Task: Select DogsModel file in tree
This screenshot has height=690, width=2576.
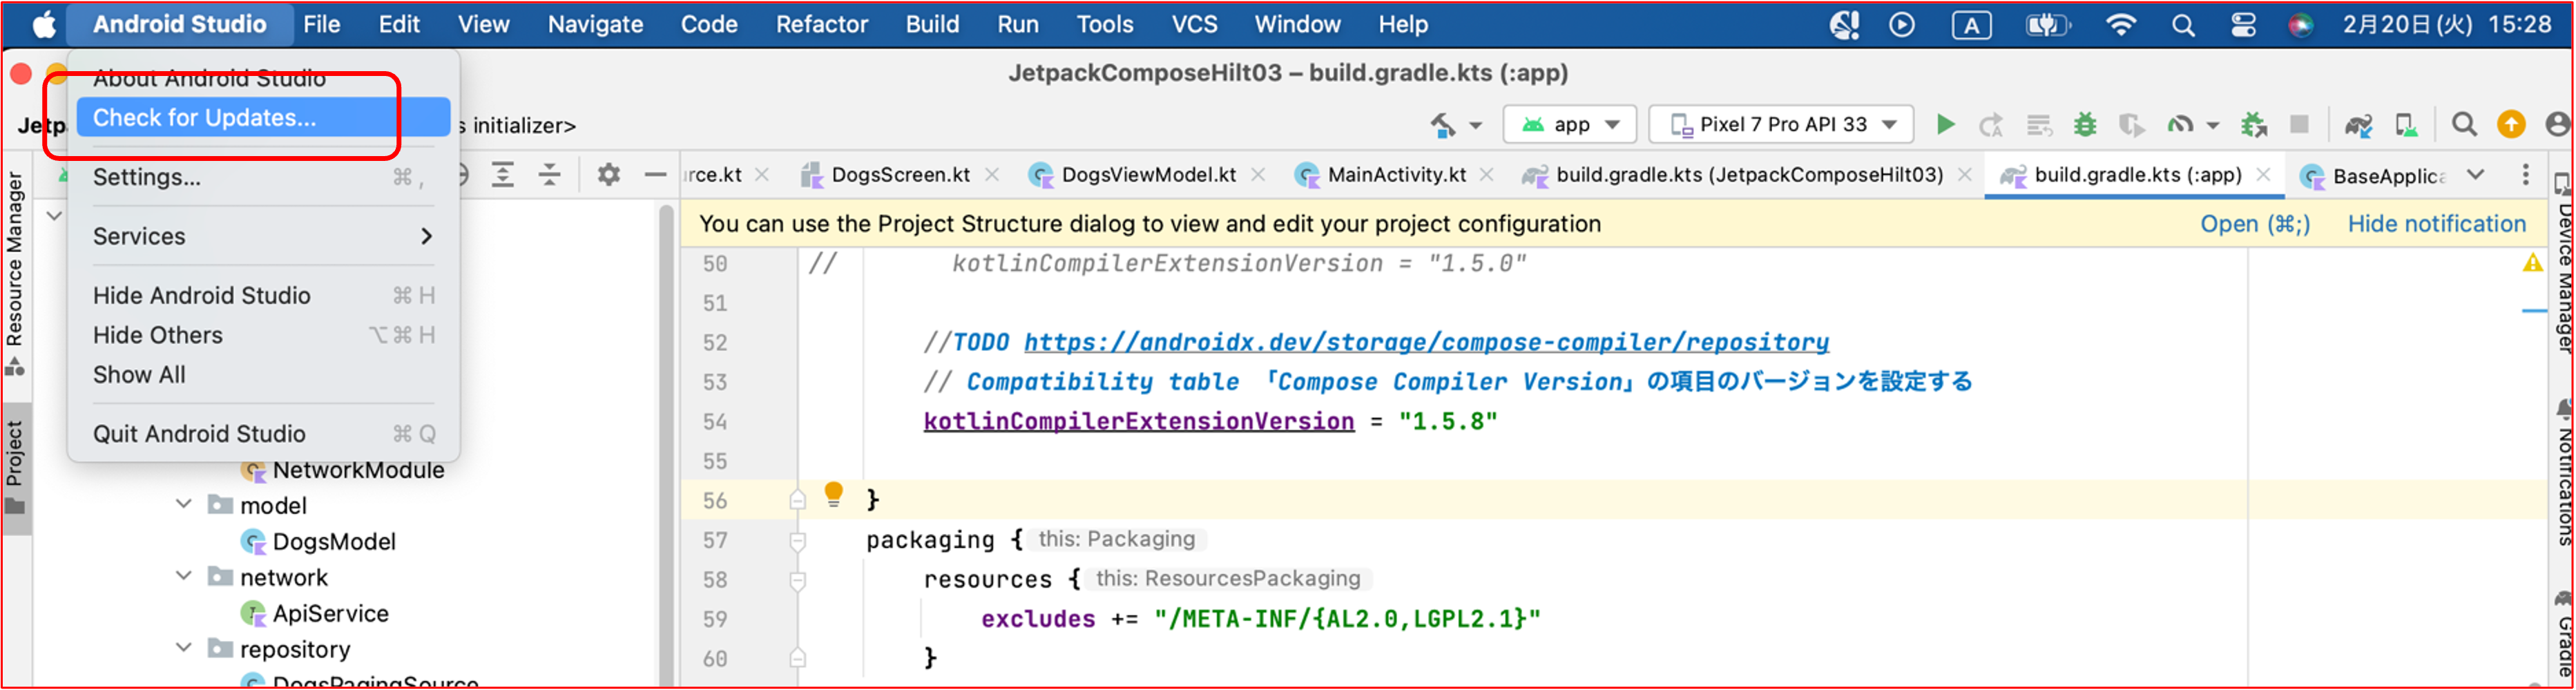Action: [x=333, y=542]
